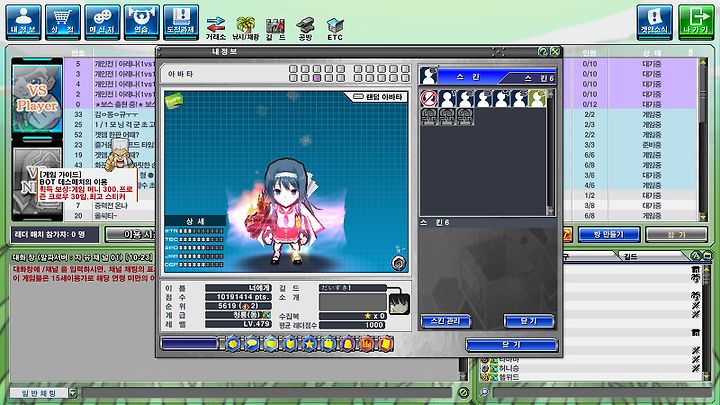Switch to the 스킨6 tab

(533, 79)
